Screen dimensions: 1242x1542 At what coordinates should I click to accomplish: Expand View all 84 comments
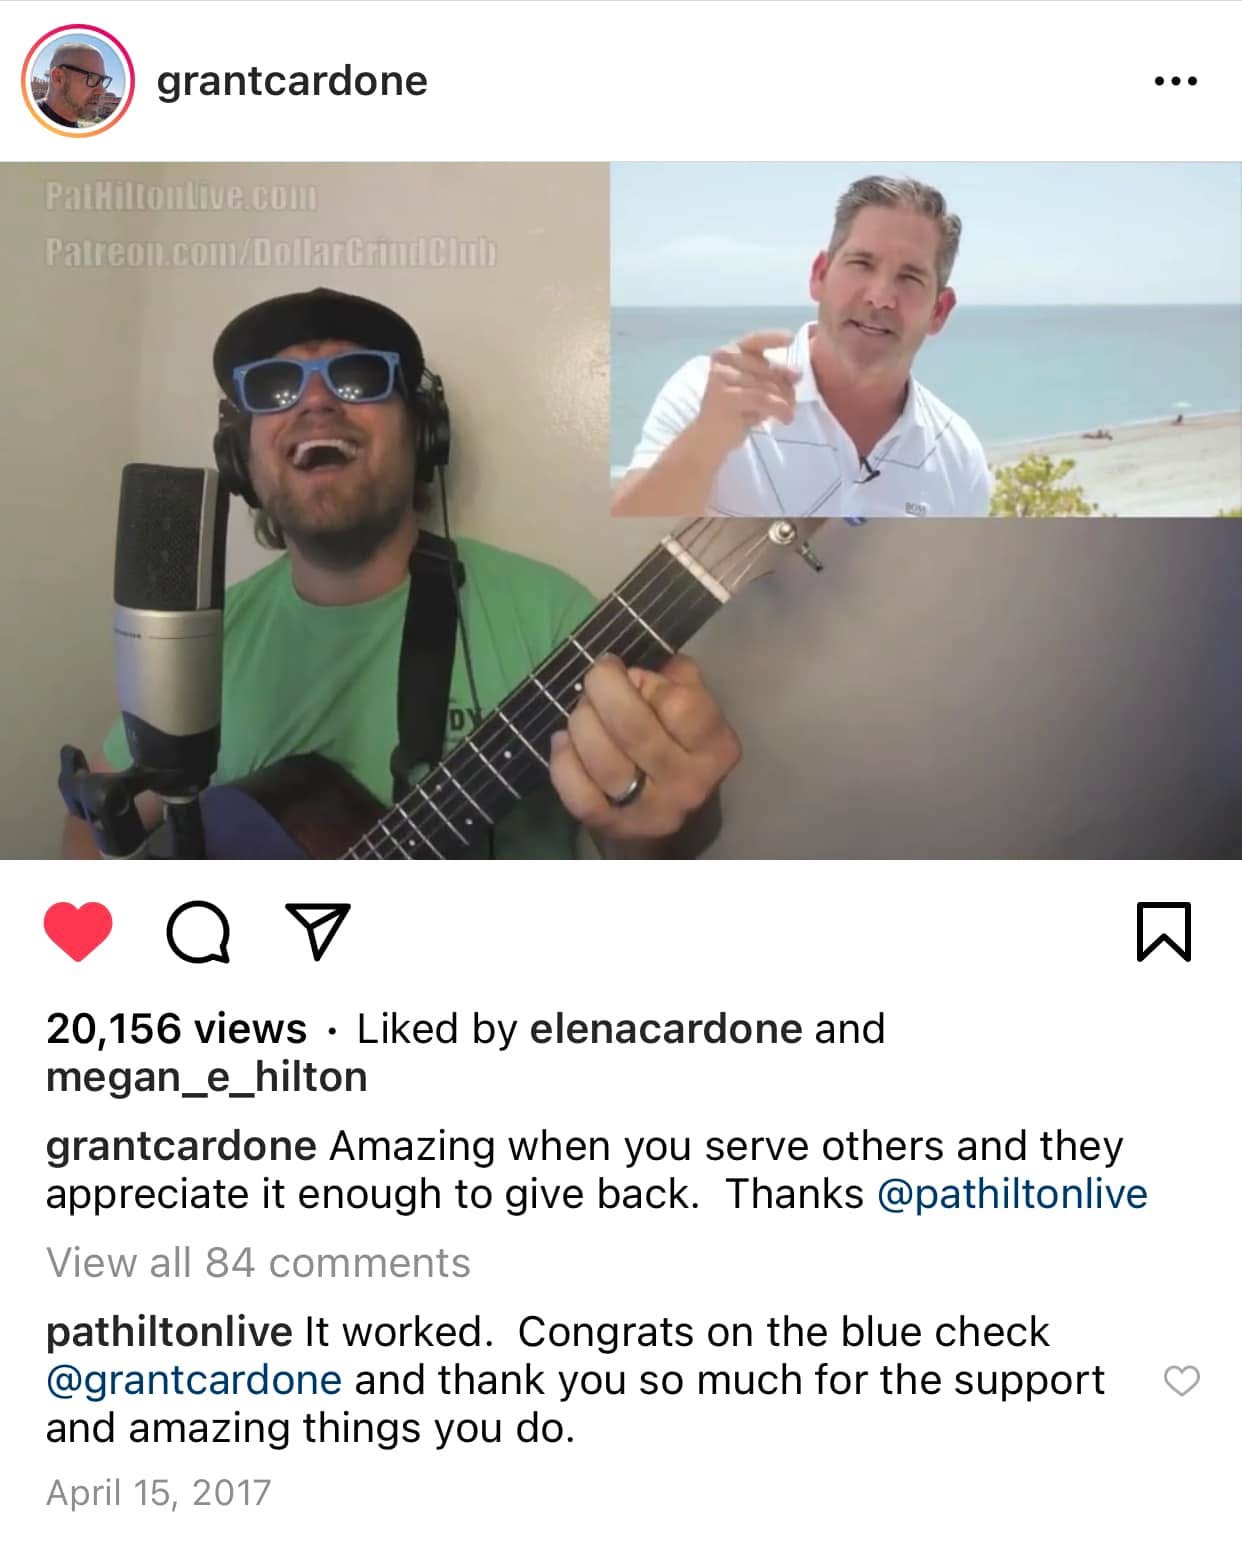258,1263
